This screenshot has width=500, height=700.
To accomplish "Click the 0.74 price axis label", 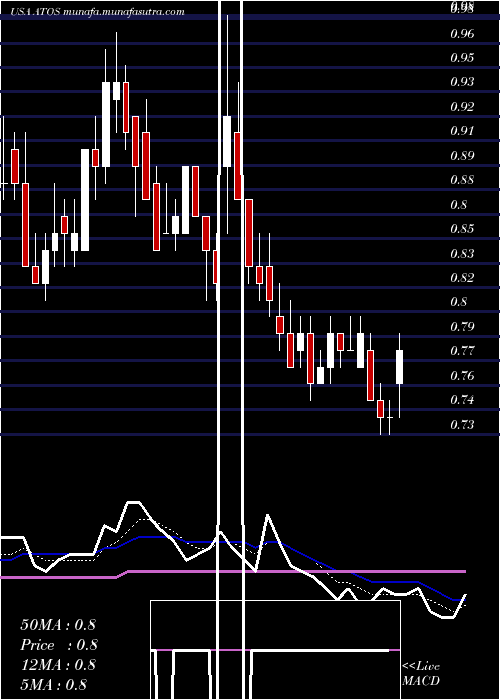I will pos(462,400).
